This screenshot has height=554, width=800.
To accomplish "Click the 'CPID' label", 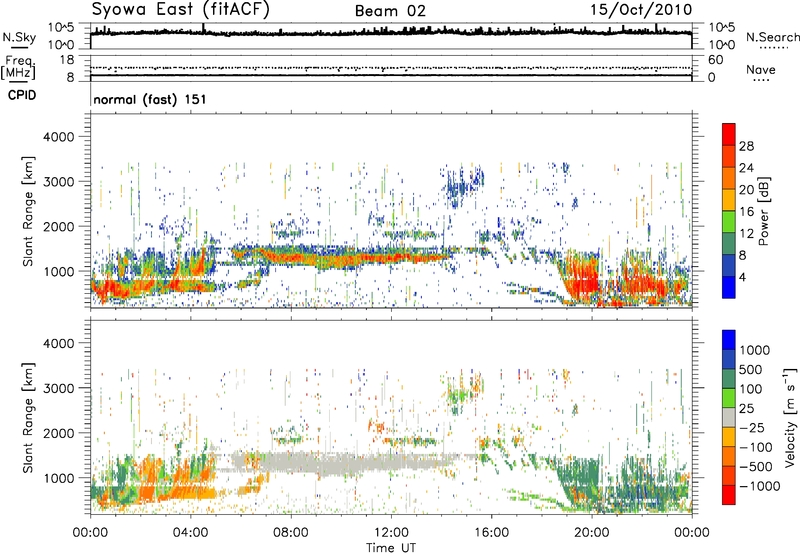I will pos(22,95).
